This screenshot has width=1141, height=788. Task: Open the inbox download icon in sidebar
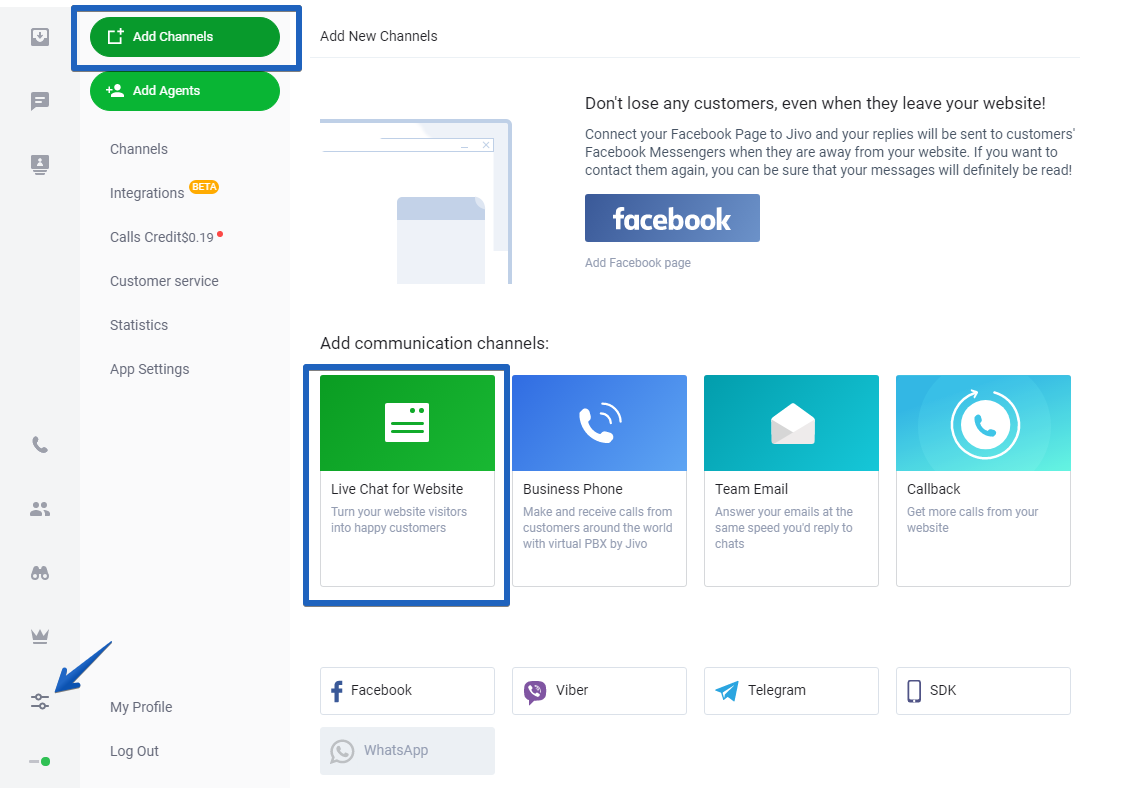click(x=40, y=36)
